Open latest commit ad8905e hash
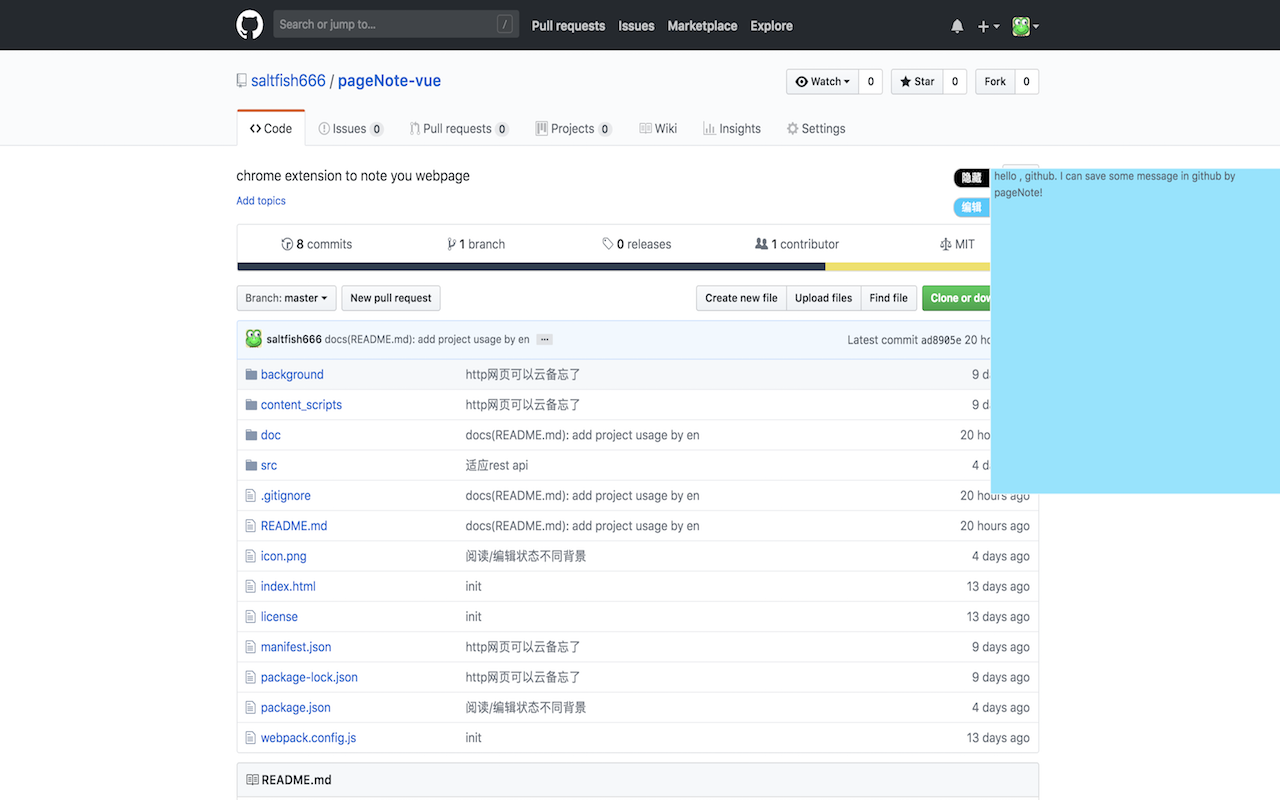Screen dimensions: 1280x800 [941, 340]
